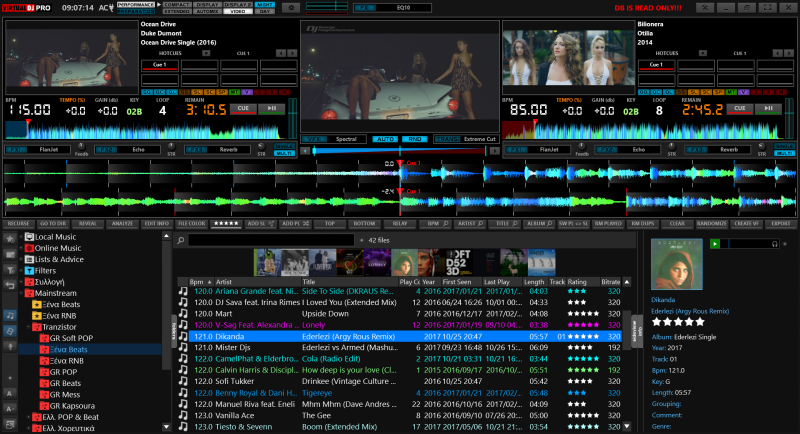Select the COMPACT view tab
The height and width of the screenshot is (434, 800).
(x=177, y=5)
